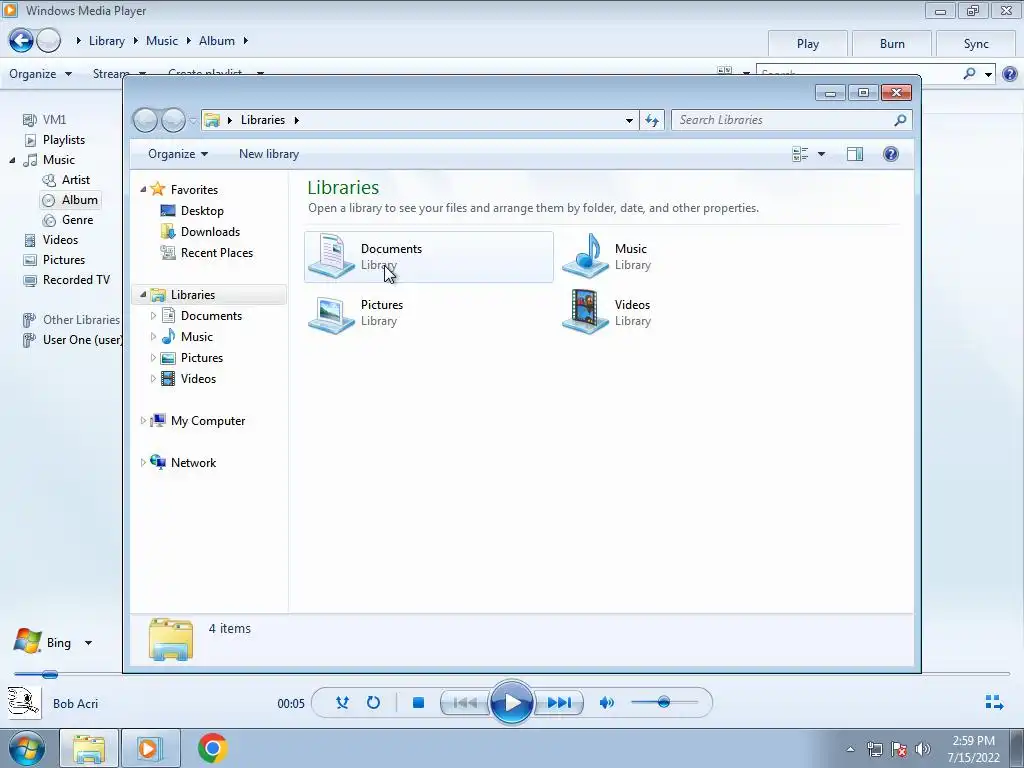The height and width of the screenshot is (768, 1024).
Task: Open the Documents library icon
Action: point(332,256)
